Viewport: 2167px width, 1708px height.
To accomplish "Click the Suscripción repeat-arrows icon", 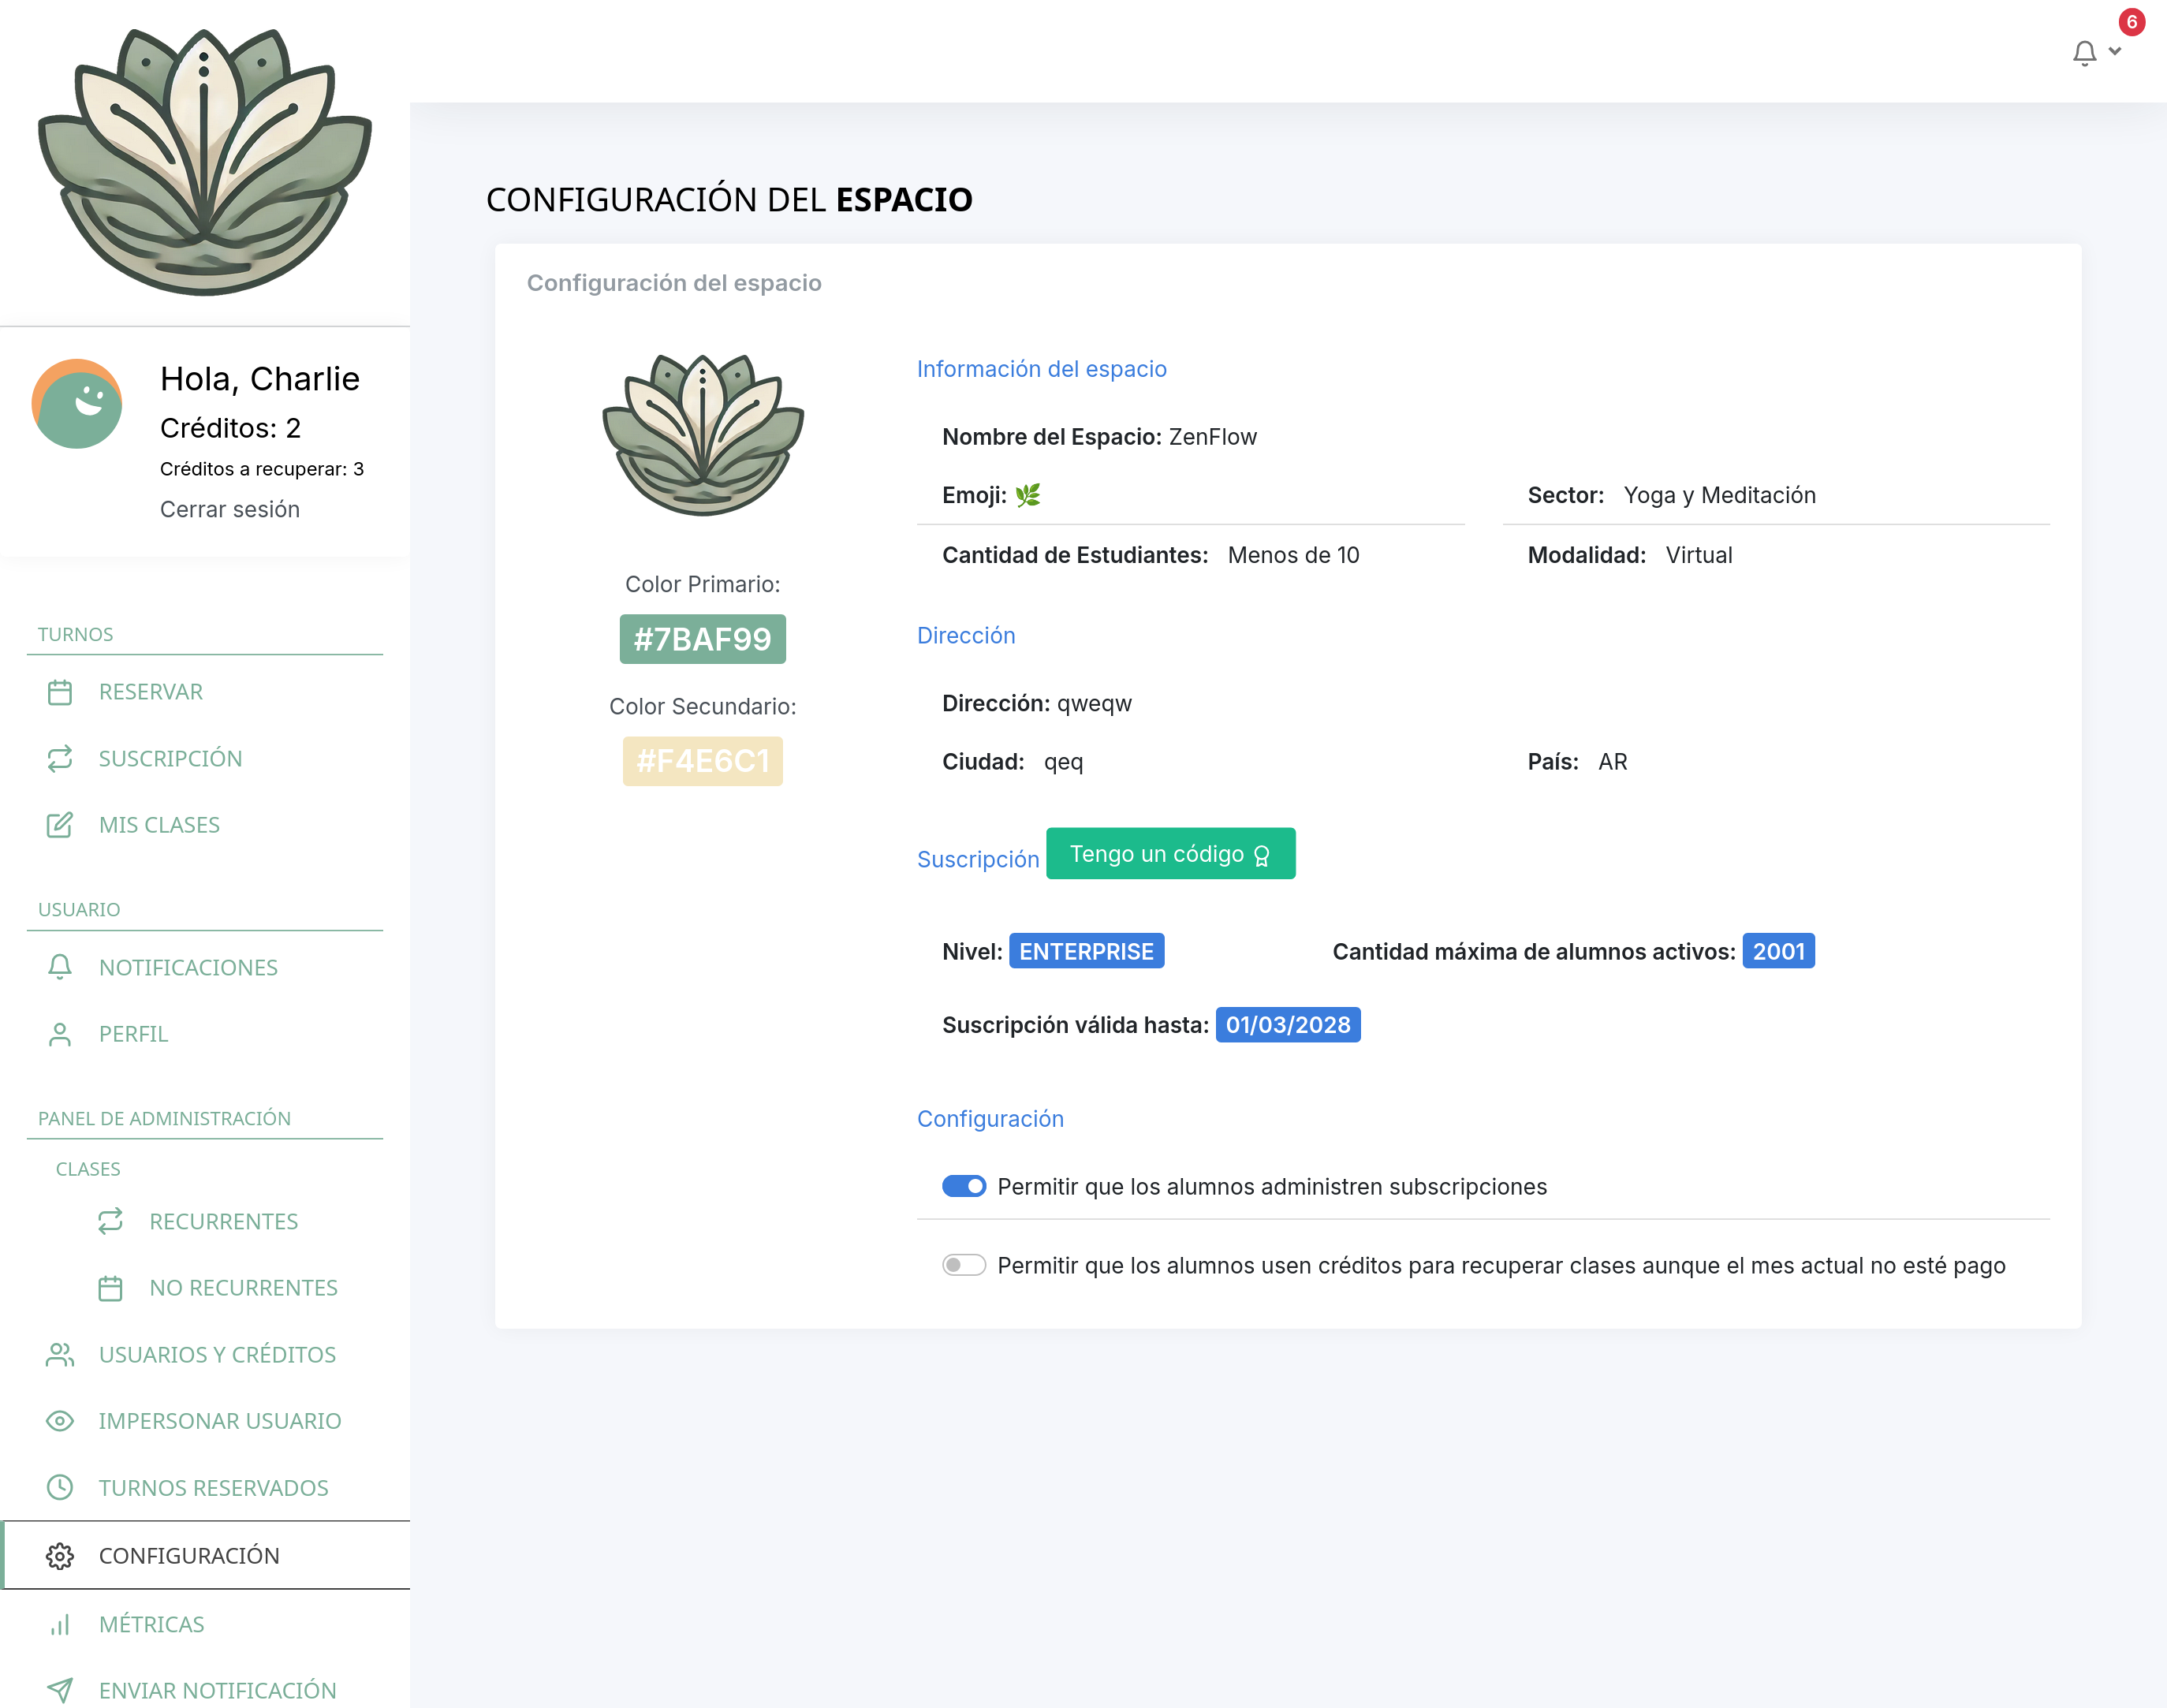I will coord(60,758).
